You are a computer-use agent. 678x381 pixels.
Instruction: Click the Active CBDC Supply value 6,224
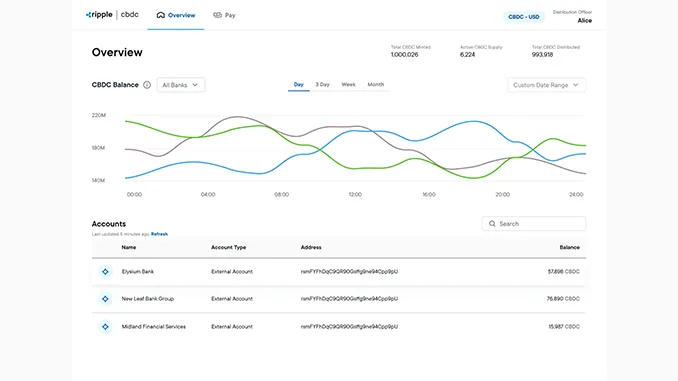click(x=467, y=54)
